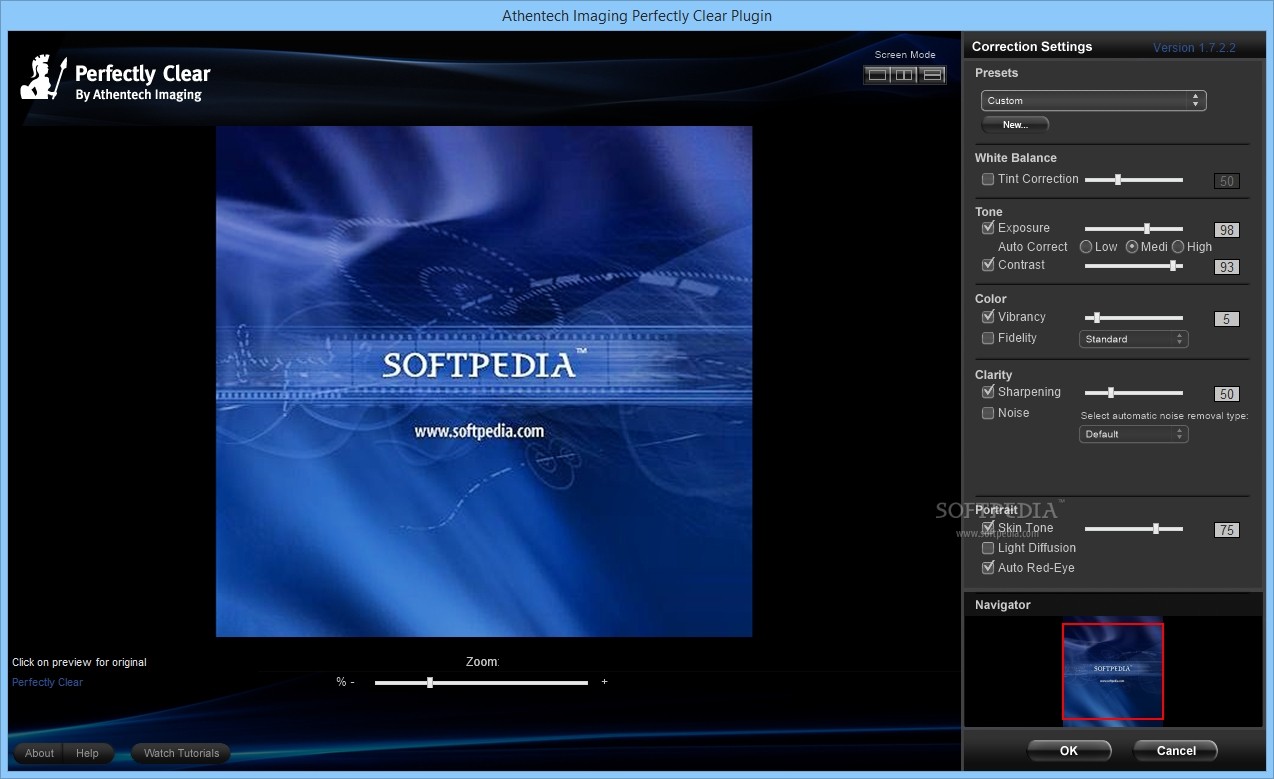The image size is (1274, 779).
Task: Toggle the Sharpening checkbox
Action: pos(988,392)
